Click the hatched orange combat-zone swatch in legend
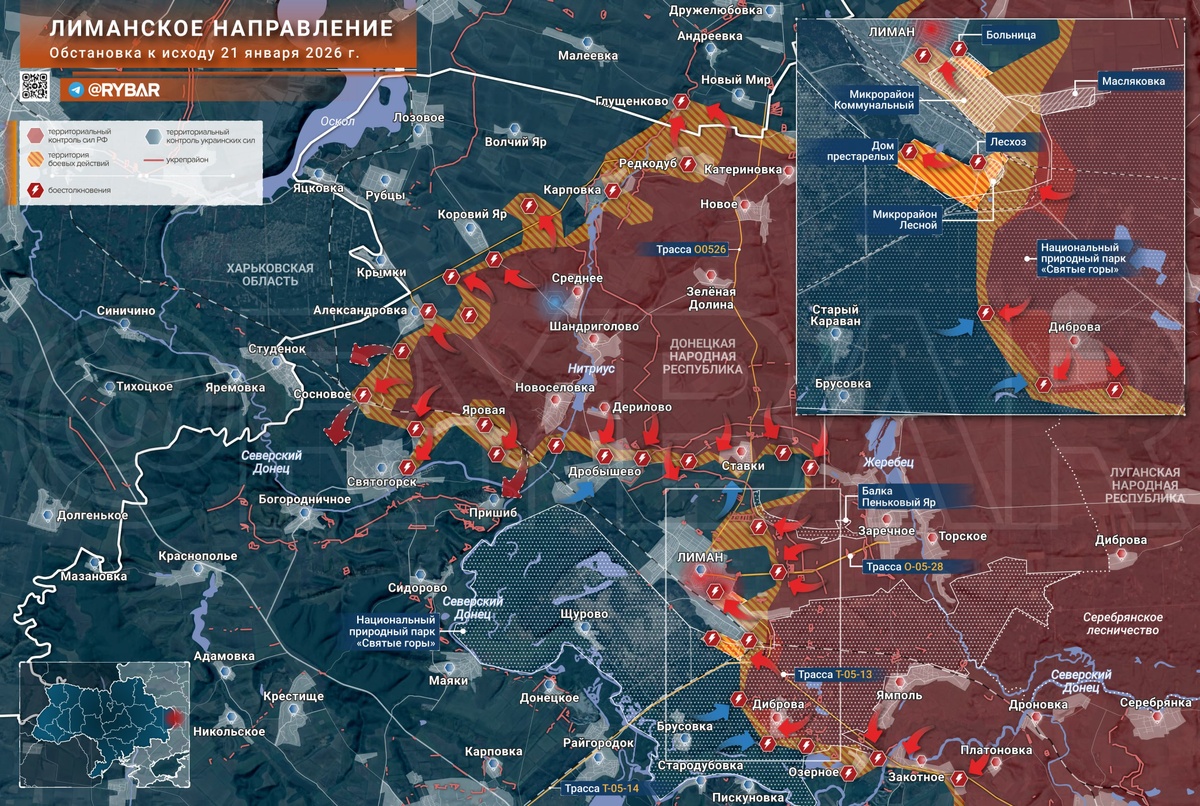Viewport: 1200px width, 806px height. [36, 161]
